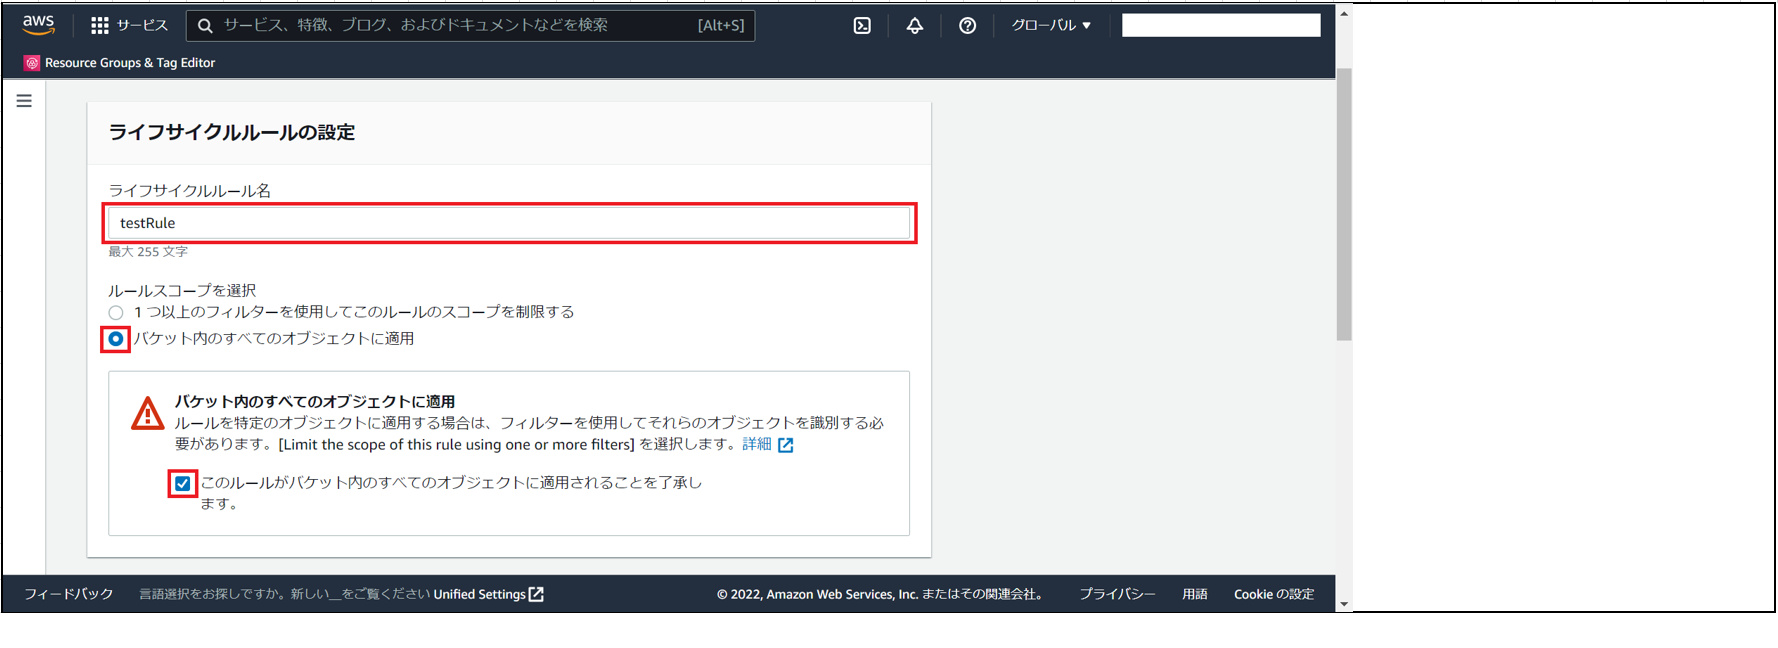
Task: Open Unified Settings link in footer
Action: pyautogui.click(x=479, y=594)
